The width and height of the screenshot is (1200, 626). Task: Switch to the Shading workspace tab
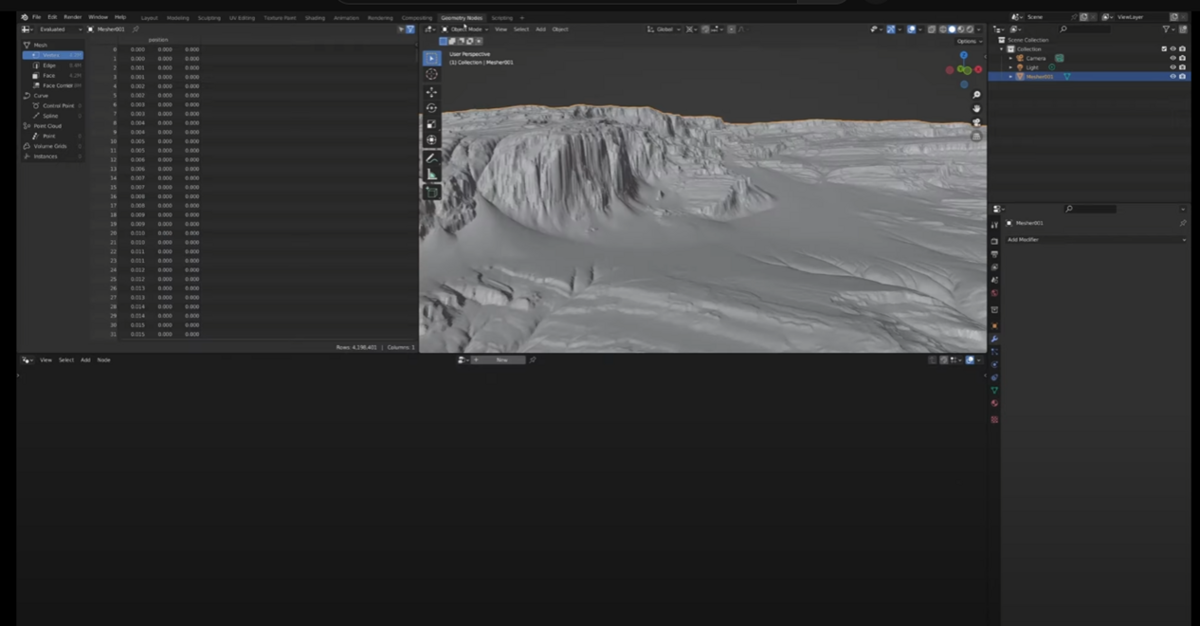(314, 17)
